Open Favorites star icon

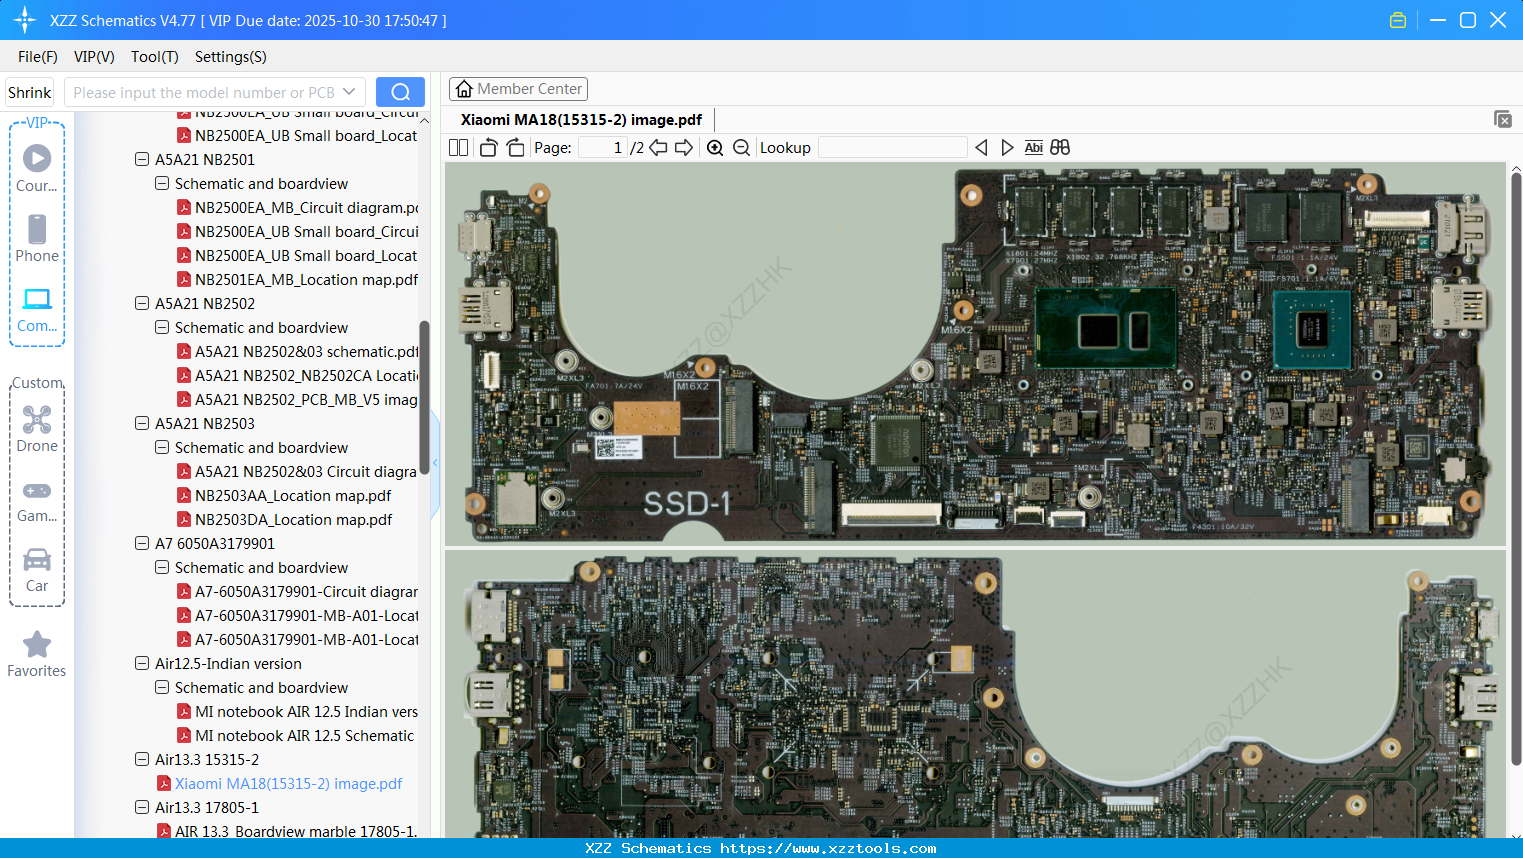(37, 644)
